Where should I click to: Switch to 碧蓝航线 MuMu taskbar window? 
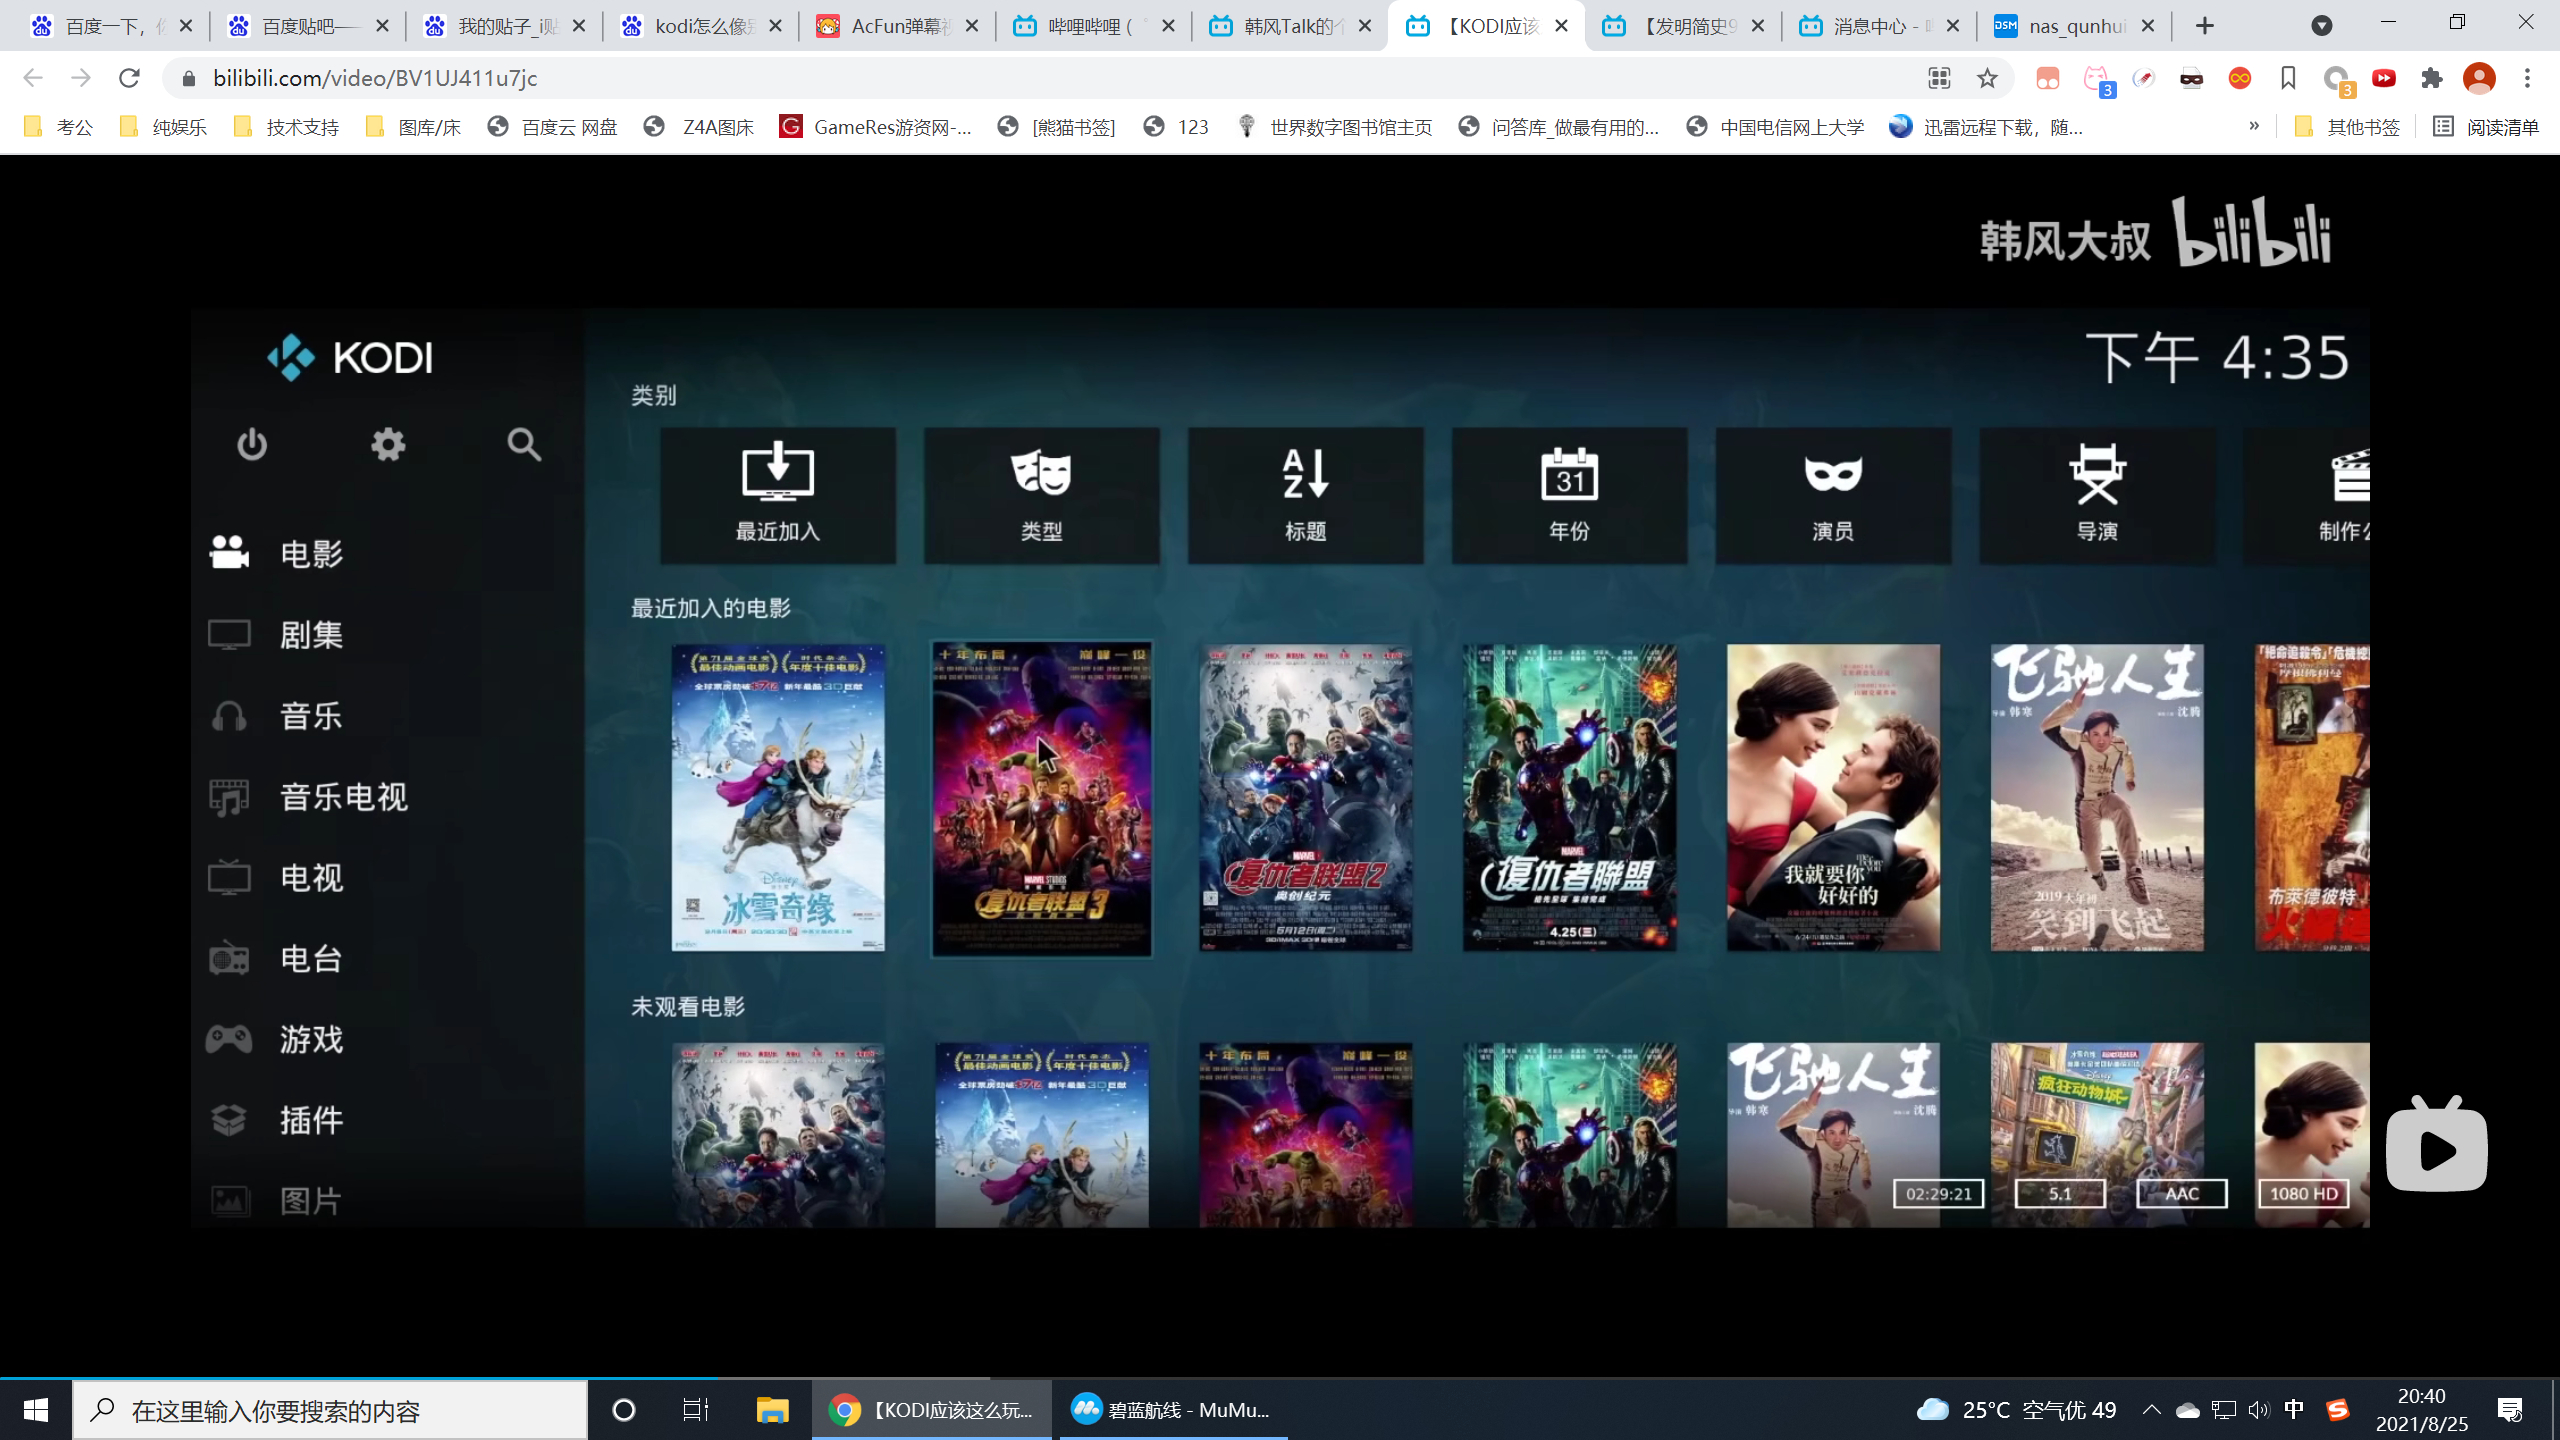(x=1171, y=1410)
